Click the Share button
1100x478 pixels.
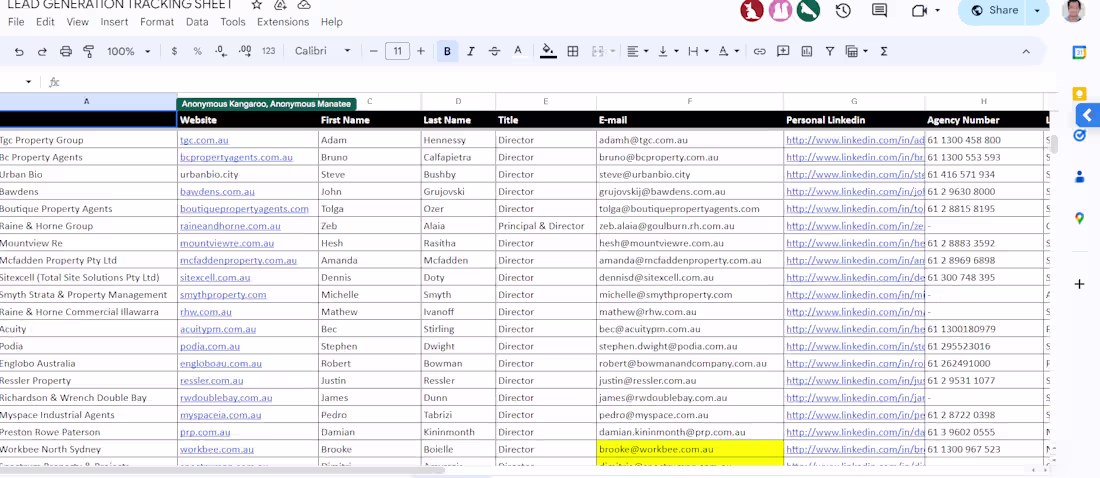point(994,11)
